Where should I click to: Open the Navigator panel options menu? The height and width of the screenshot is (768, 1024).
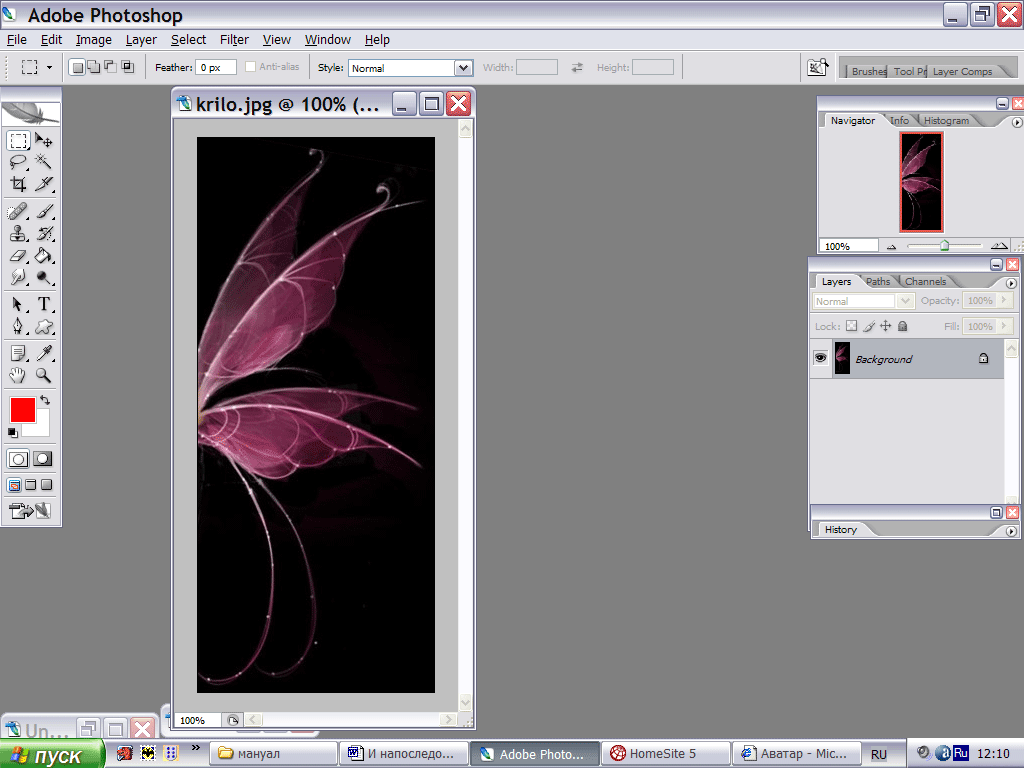(1016, 122)
